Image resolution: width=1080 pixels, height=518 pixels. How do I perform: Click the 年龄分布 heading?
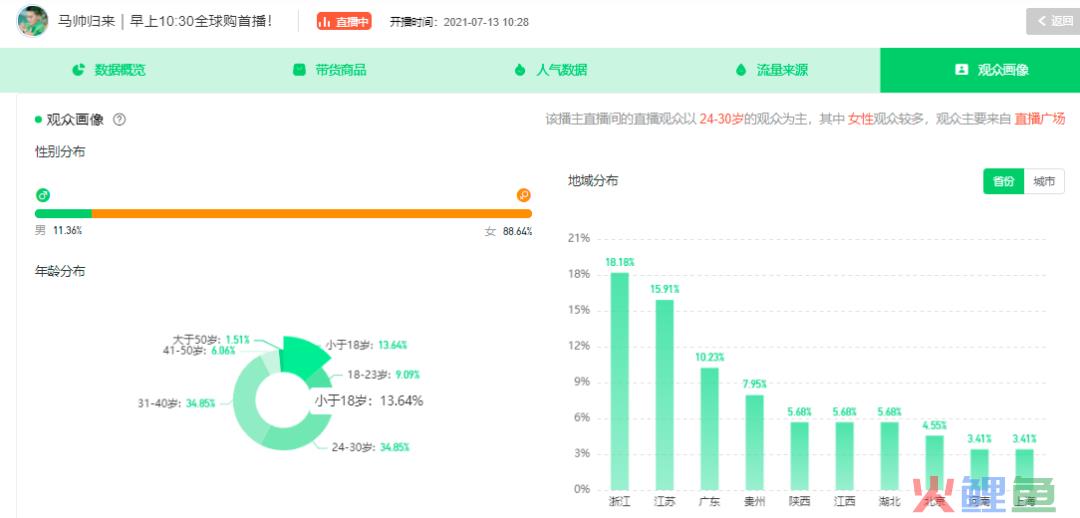tap(60, 271)
